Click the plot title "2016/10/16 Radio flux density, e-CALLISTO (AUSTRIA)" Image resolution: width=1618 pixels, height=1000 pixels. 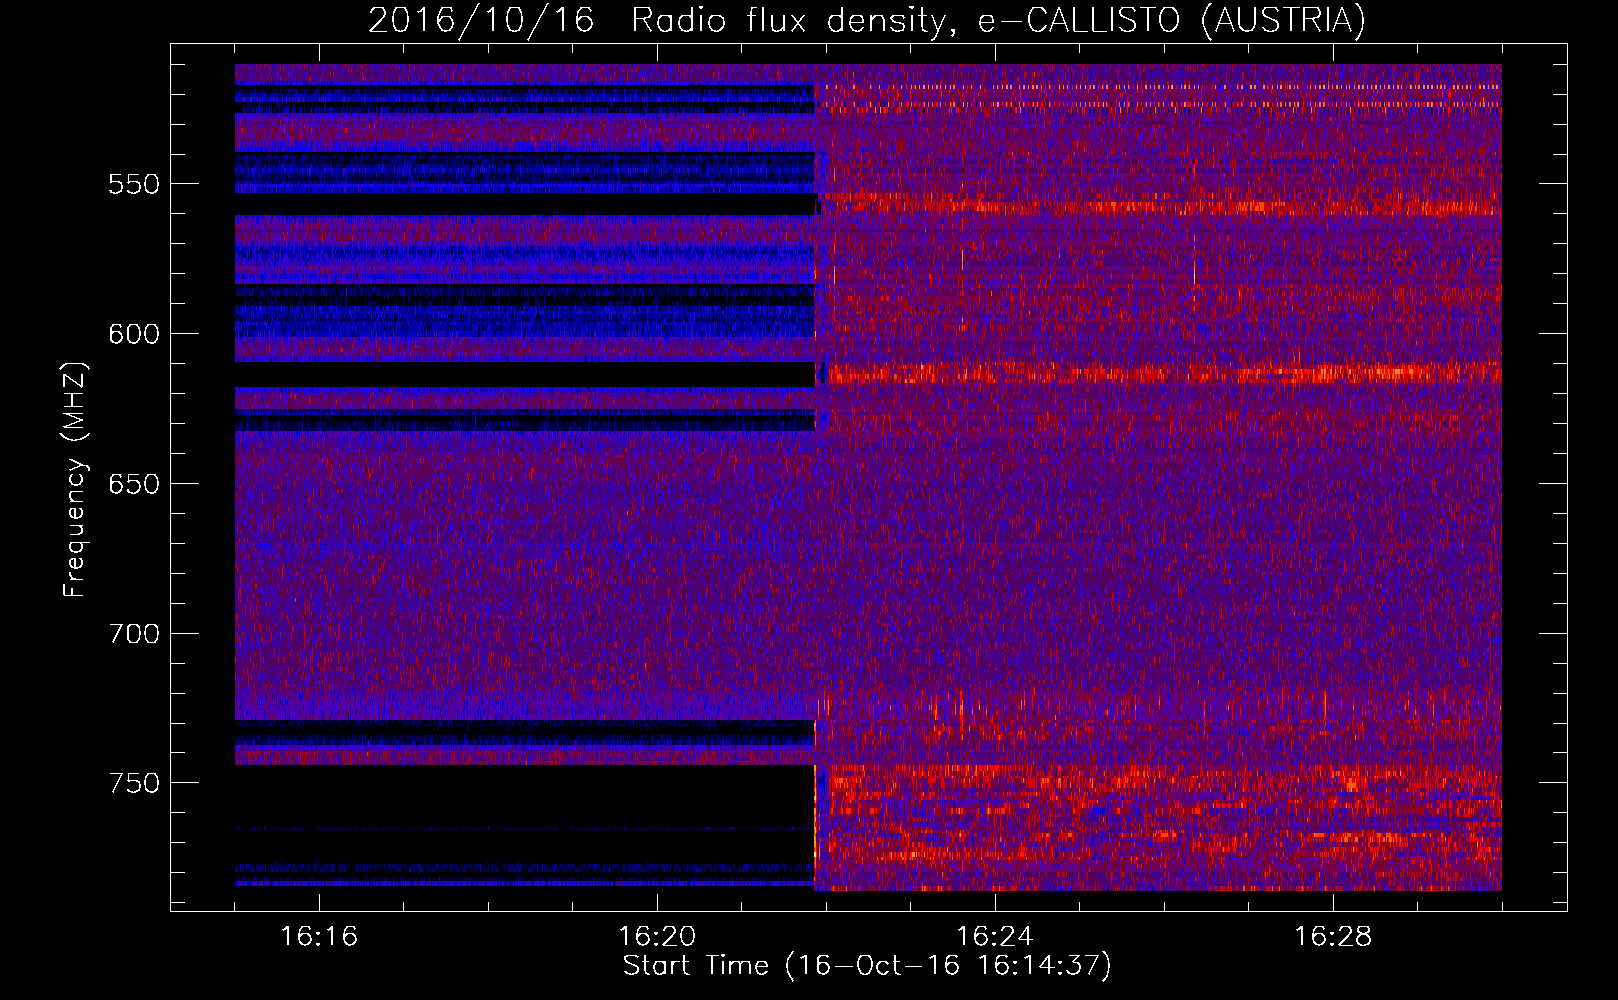click(x=866, y=20)
